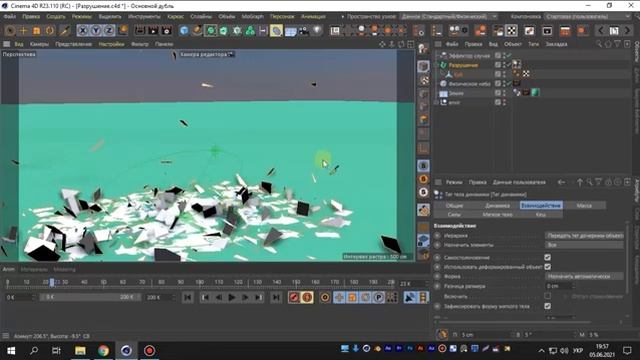The height and width of the screenshot is (360, 640).
Task: Switch to the Кеш tab
Action: click(541, 214)
